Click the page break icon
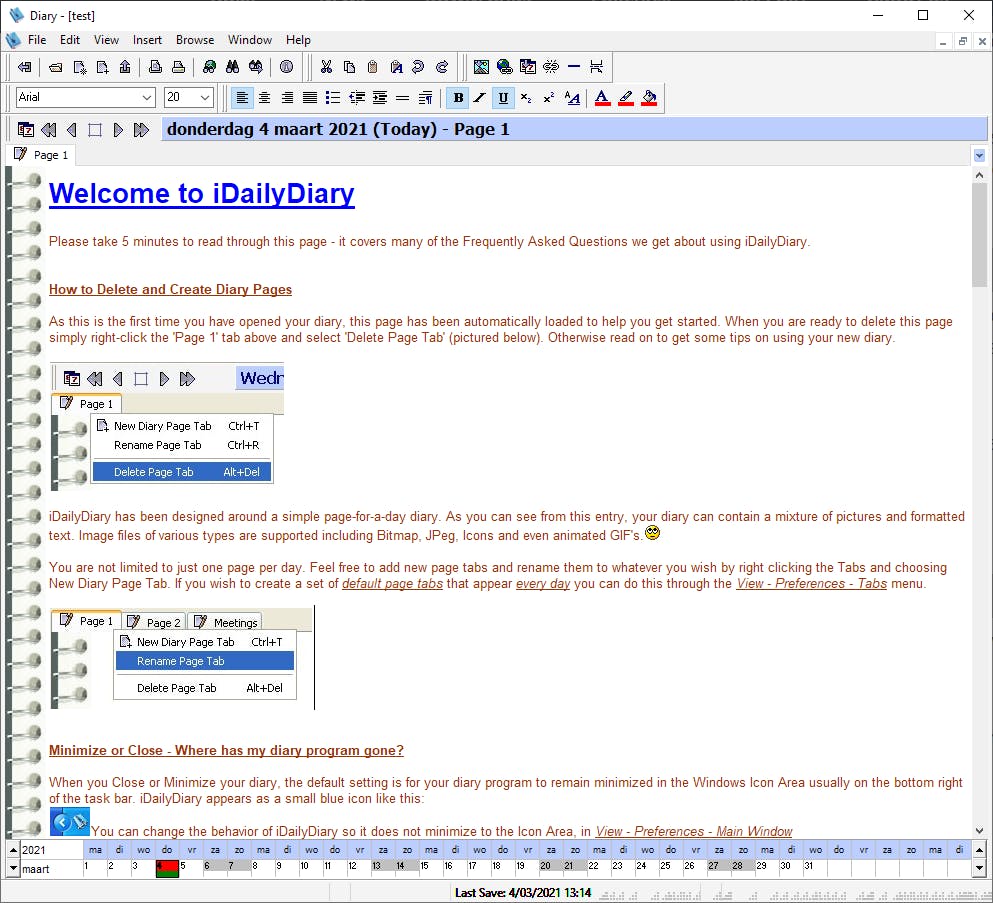Image resolution: width=993 pixels, height=903 pixels. (596, 66)
